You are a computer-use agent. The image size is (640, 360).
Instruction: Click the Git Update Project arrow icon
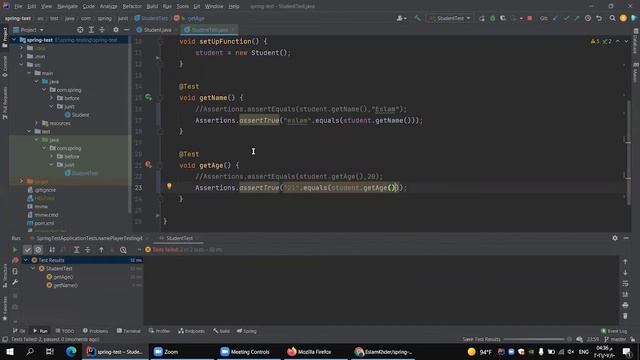pos(556,18)
